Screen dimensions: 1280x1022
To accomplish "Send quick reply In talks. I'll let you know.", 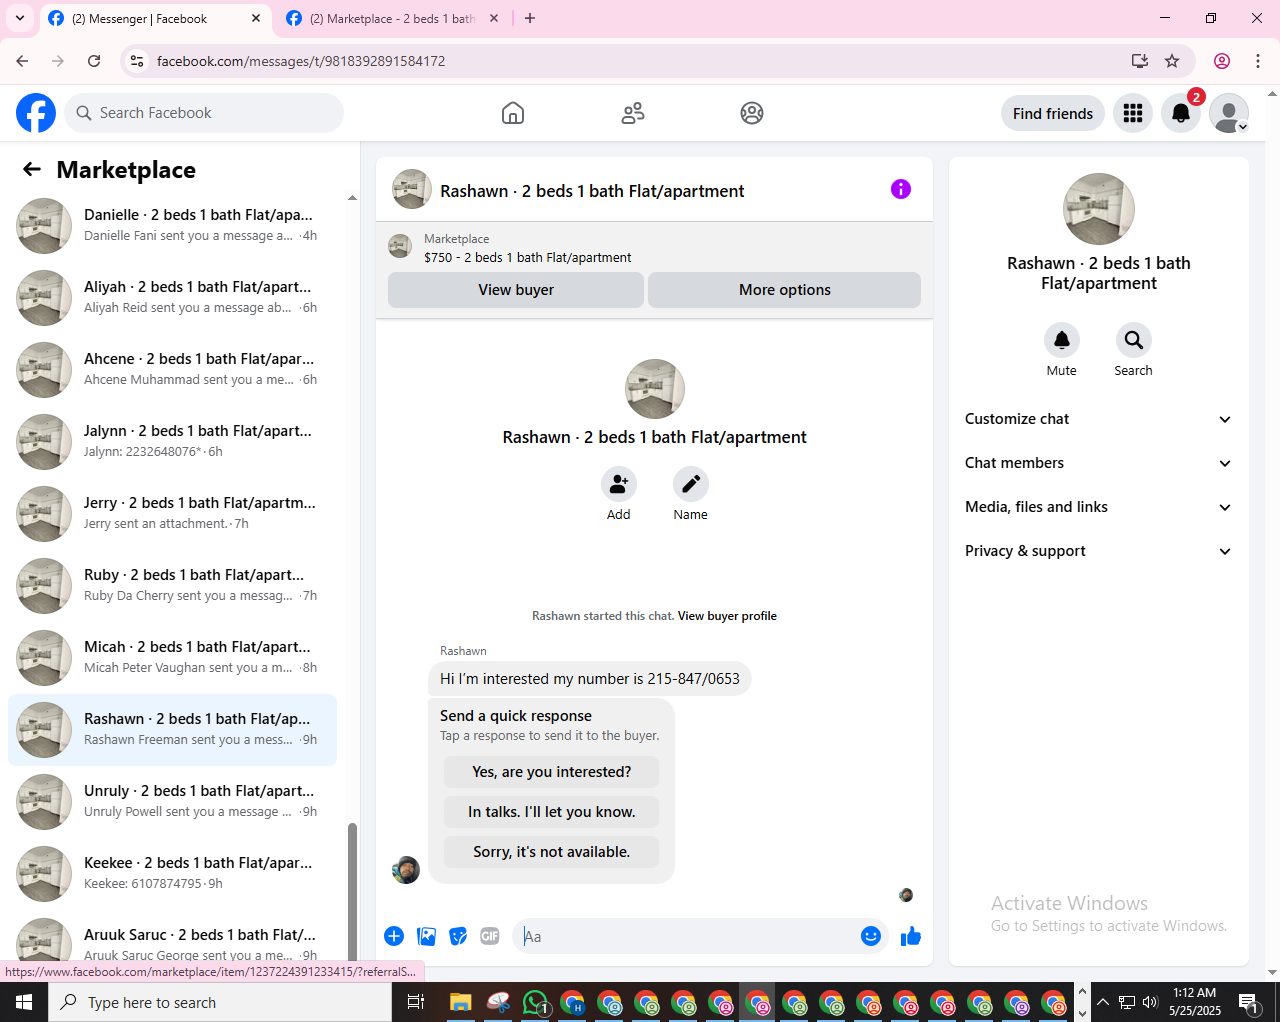I will [551, 812].
